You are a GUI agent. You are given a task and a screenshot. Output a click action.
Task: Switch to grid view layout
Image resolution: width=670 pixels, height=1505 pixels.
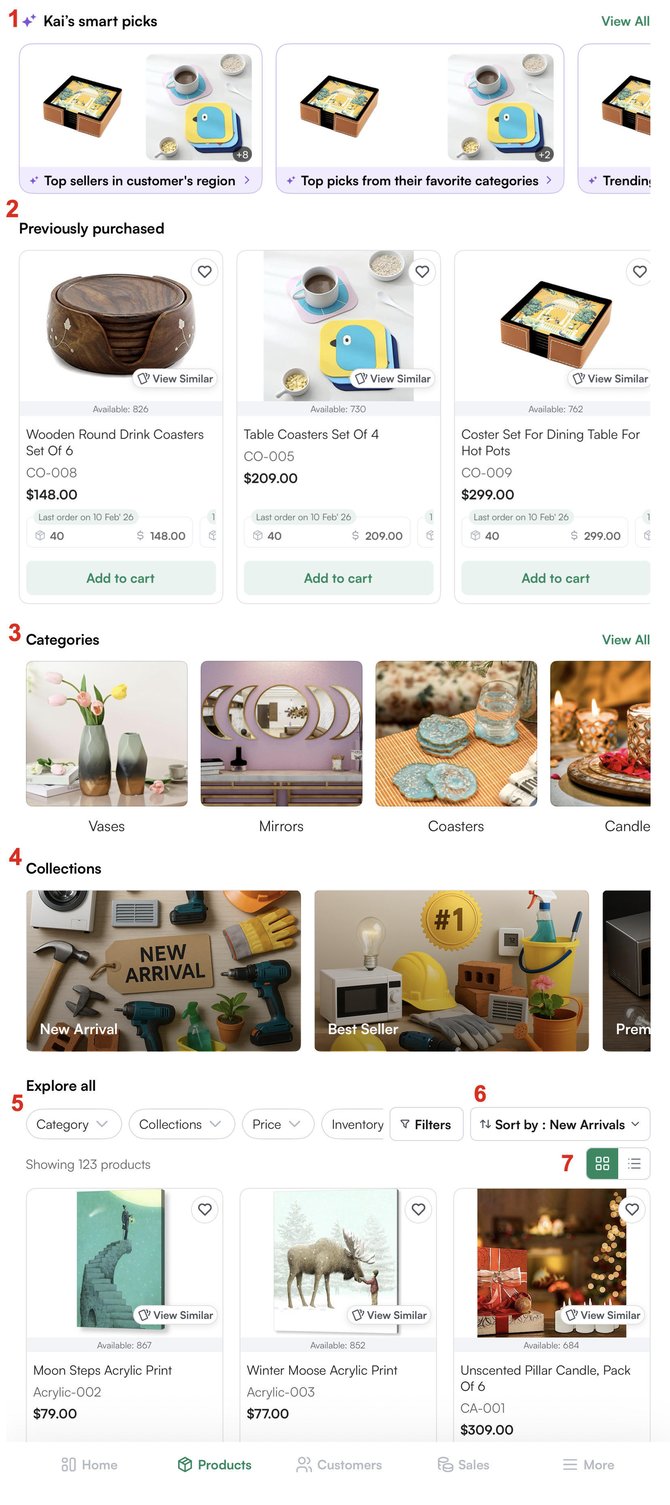[602, 1164]
